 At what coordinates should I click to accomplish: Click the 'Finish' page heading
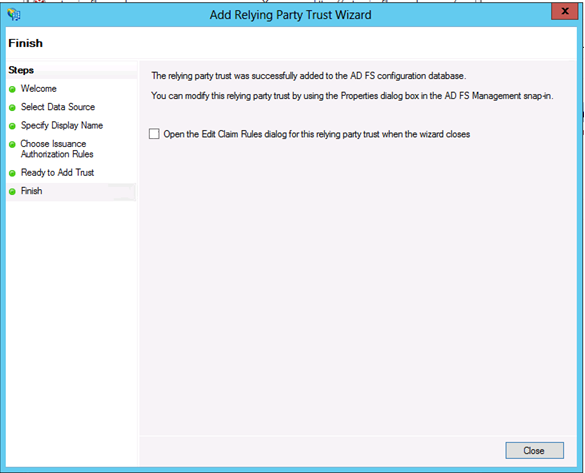26,43
